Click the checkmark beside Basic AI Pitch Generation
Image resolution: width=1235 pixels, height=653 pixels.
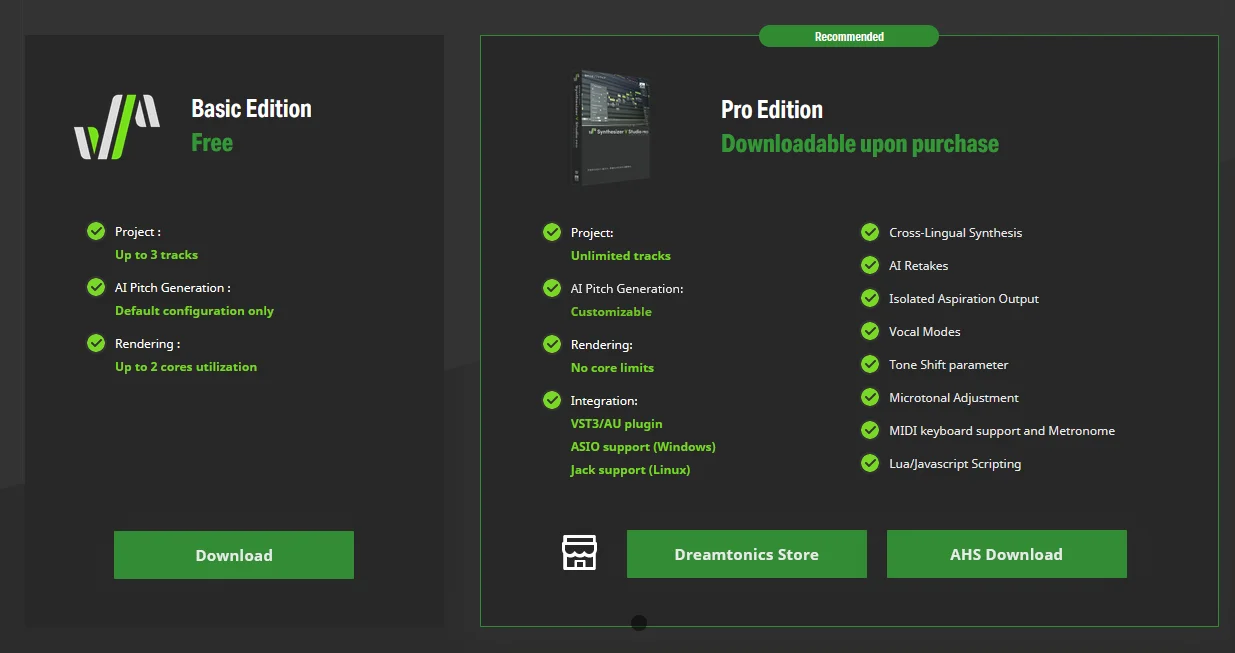[x=96, y=288]
